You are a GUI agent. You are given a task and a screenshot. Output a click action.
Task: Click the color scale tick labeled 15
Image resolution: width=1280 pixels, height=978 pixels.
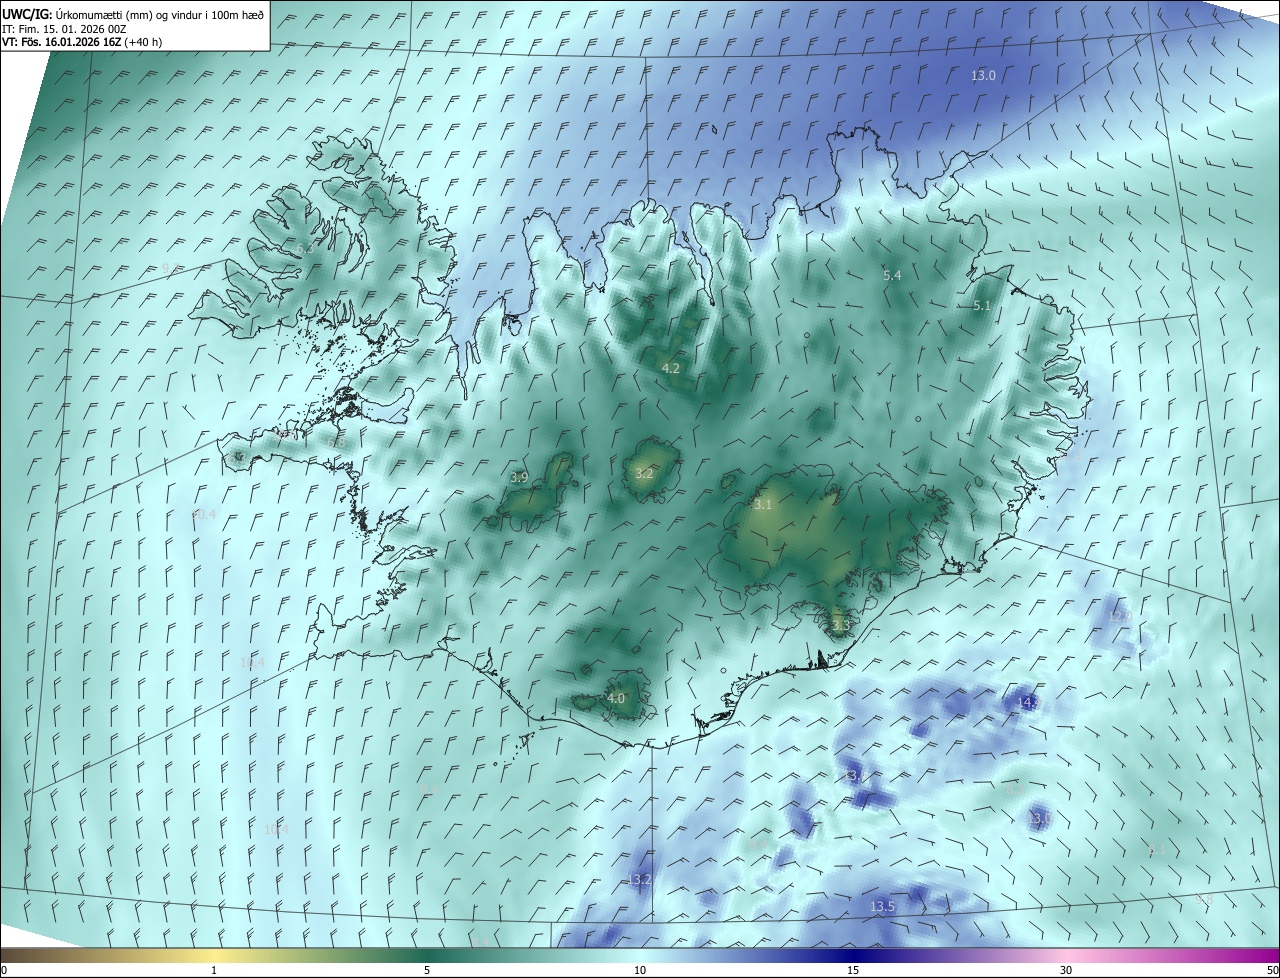(x=853, y=970)
